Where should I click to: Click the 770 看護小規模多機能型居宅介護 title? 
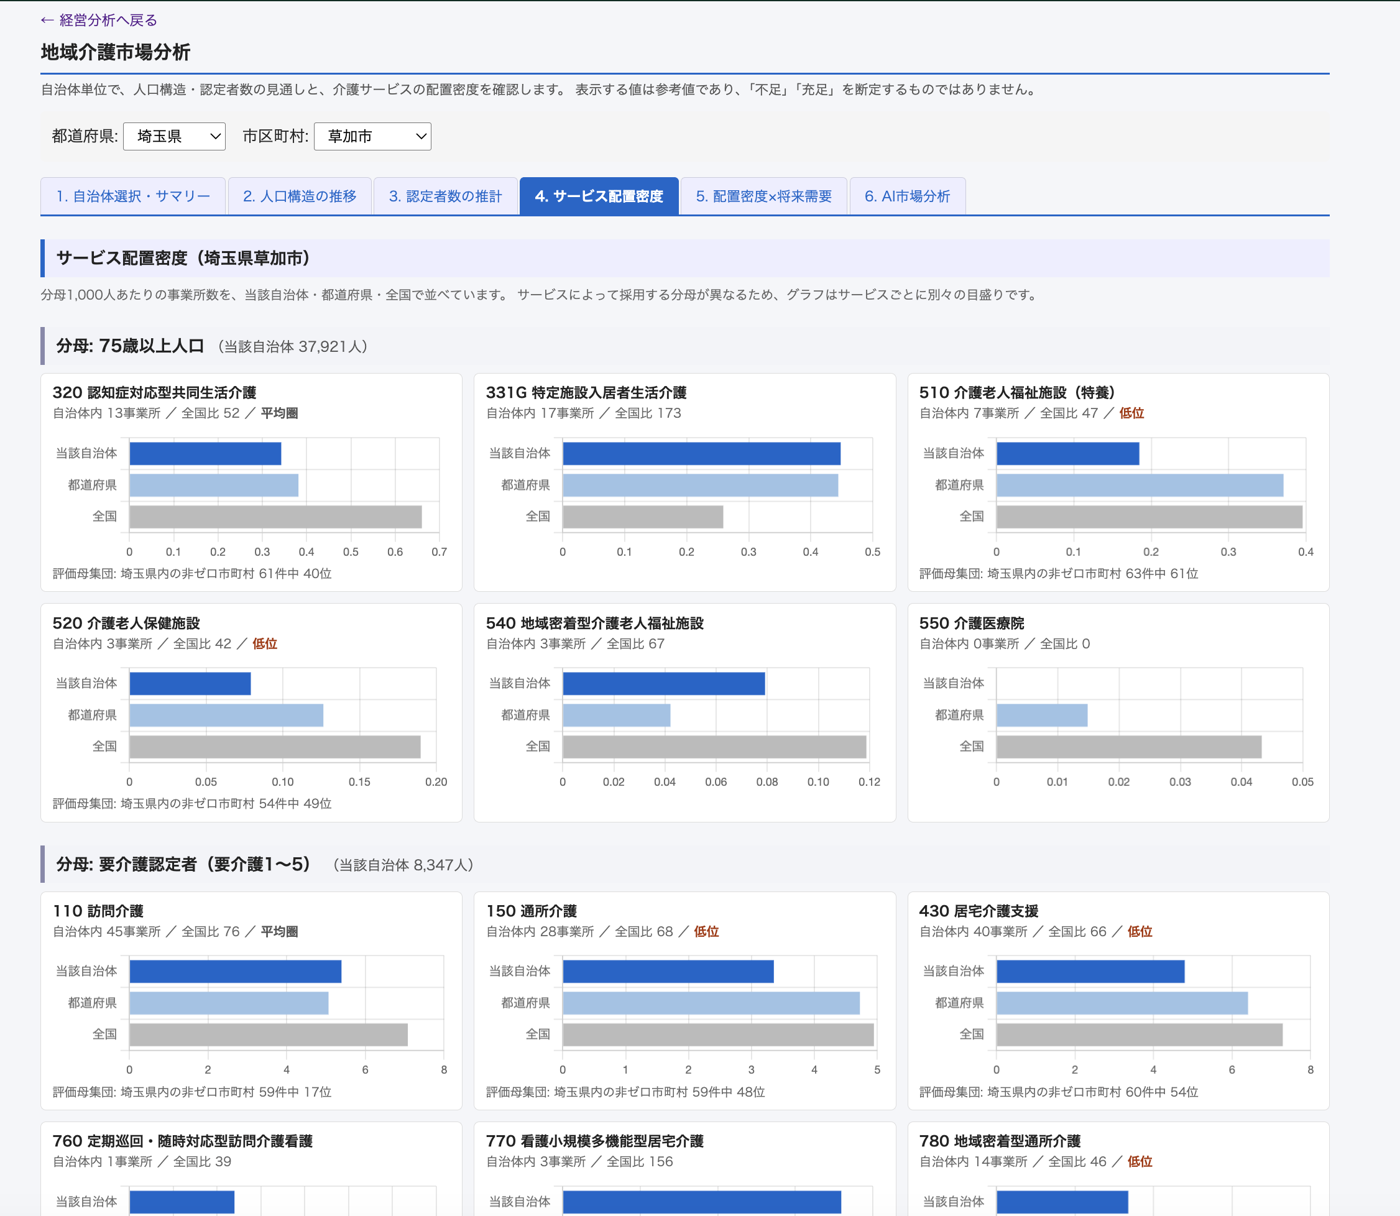(595, 1141)
